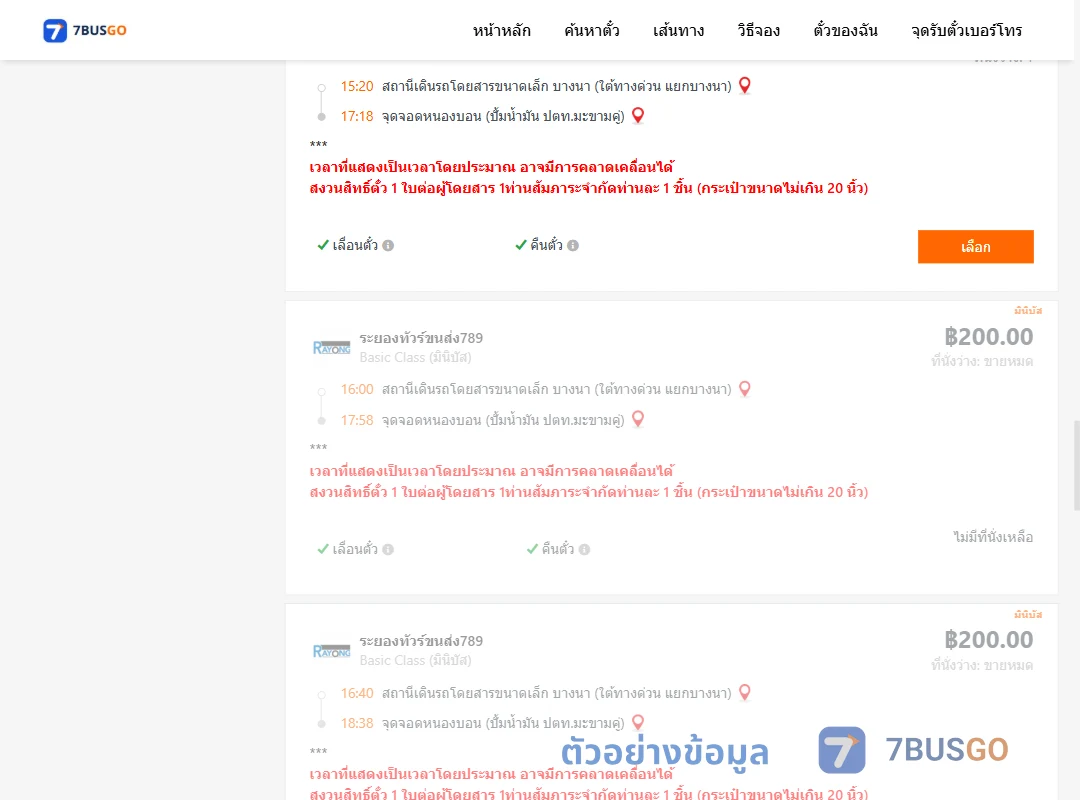Click คืนตั๋ว label in 16:00 trip
This screenshot has height=800, width=1080.
coord(557,548)
